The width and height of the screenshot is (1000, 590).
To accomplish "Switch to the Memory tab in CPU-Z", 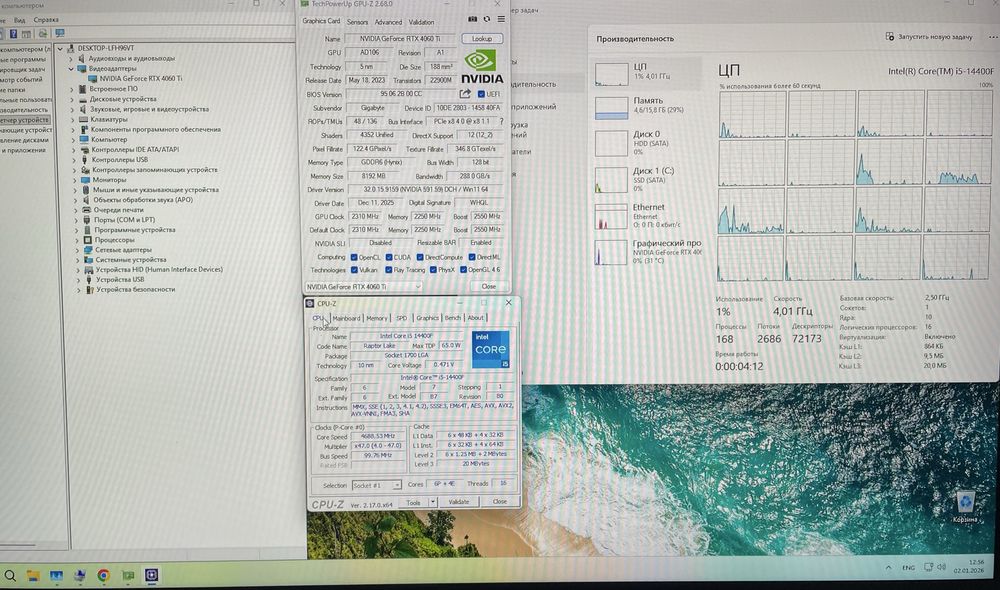I will point(376,318).
